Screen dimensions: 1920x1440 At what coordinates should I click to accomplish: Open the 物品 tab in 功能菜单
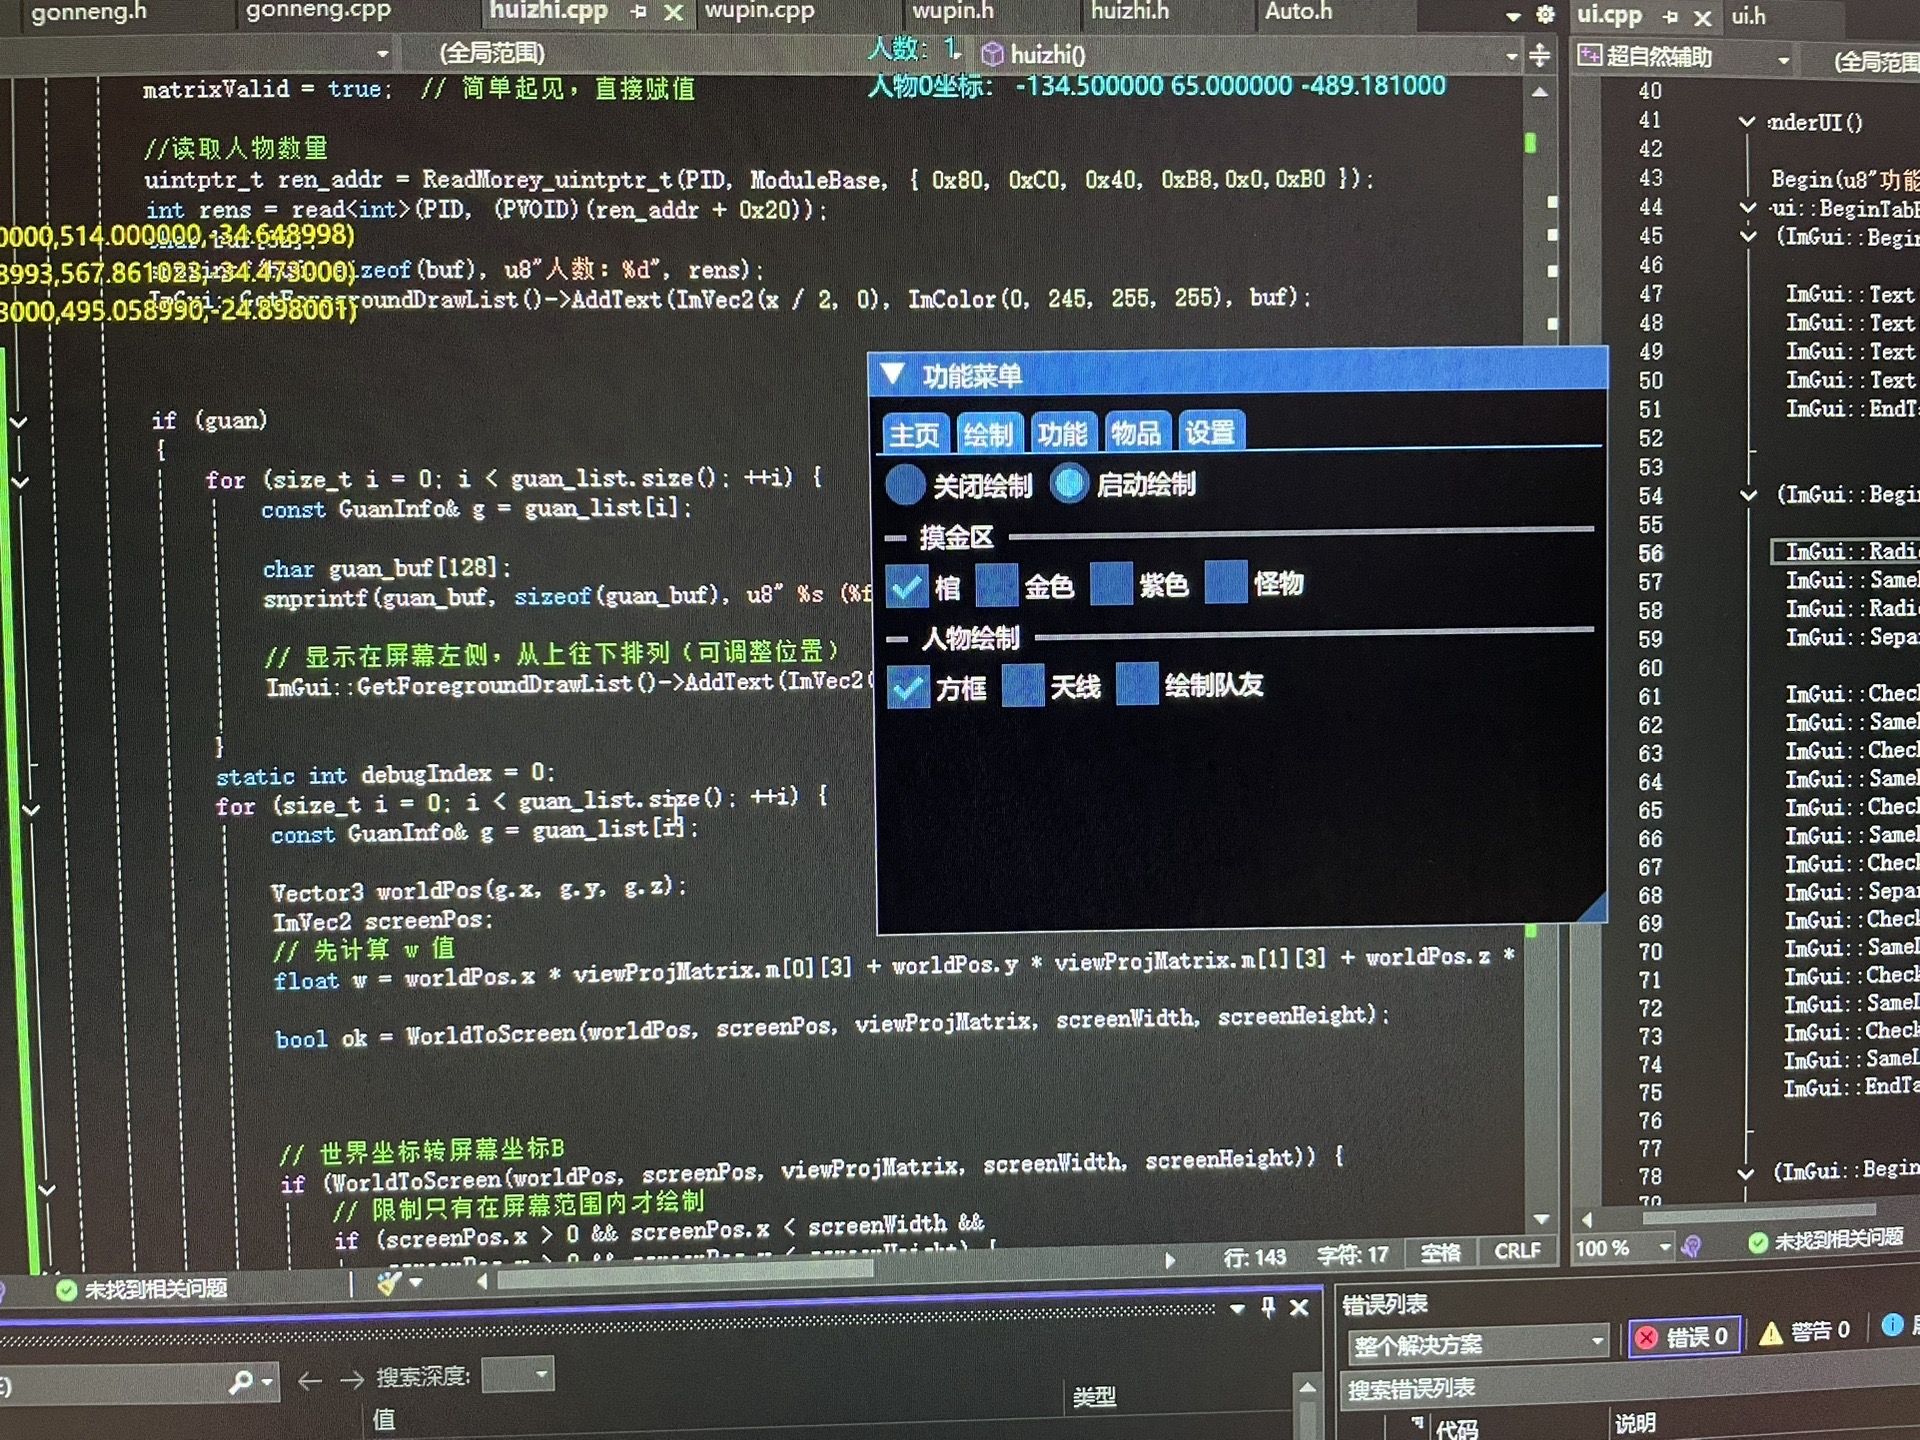coord(1136,432)
